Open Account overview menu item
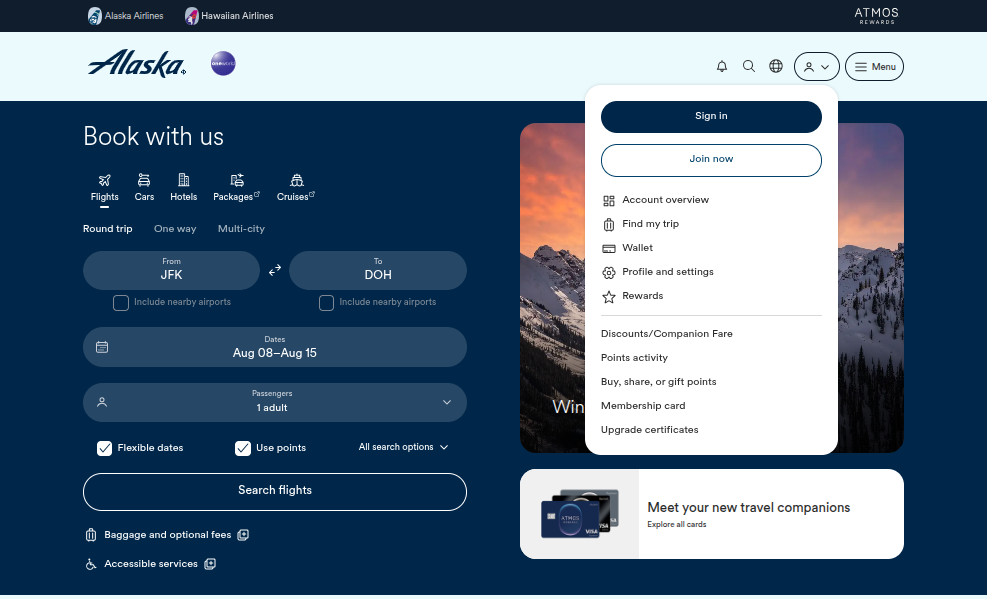Viewport: 987px width, 599px height. click(x=665, y=200)
